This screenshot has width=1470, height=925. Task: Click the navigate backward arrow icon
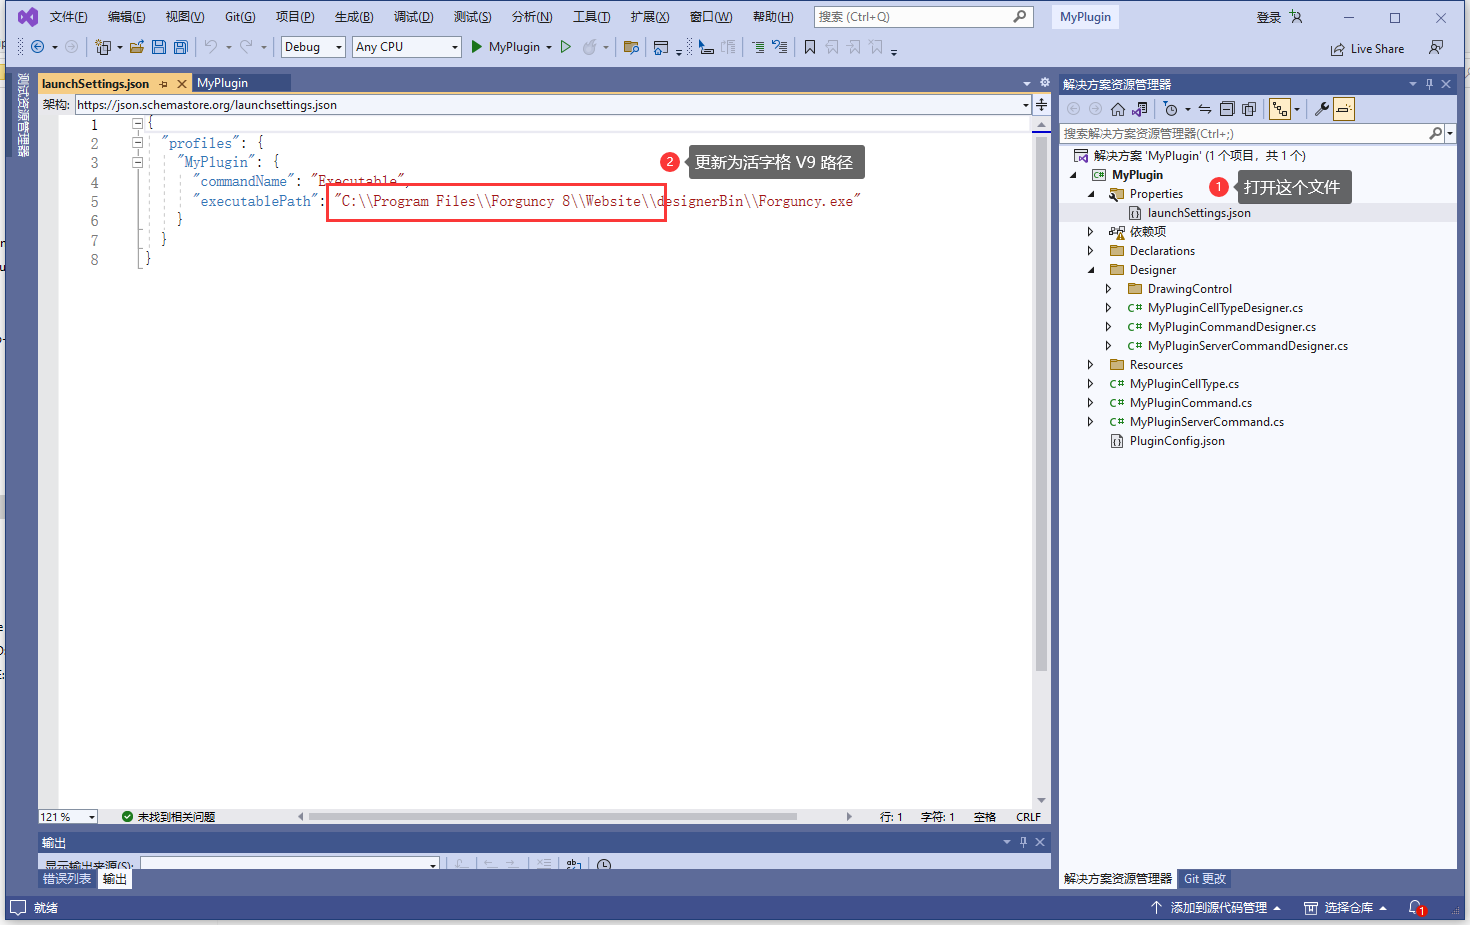38,47
